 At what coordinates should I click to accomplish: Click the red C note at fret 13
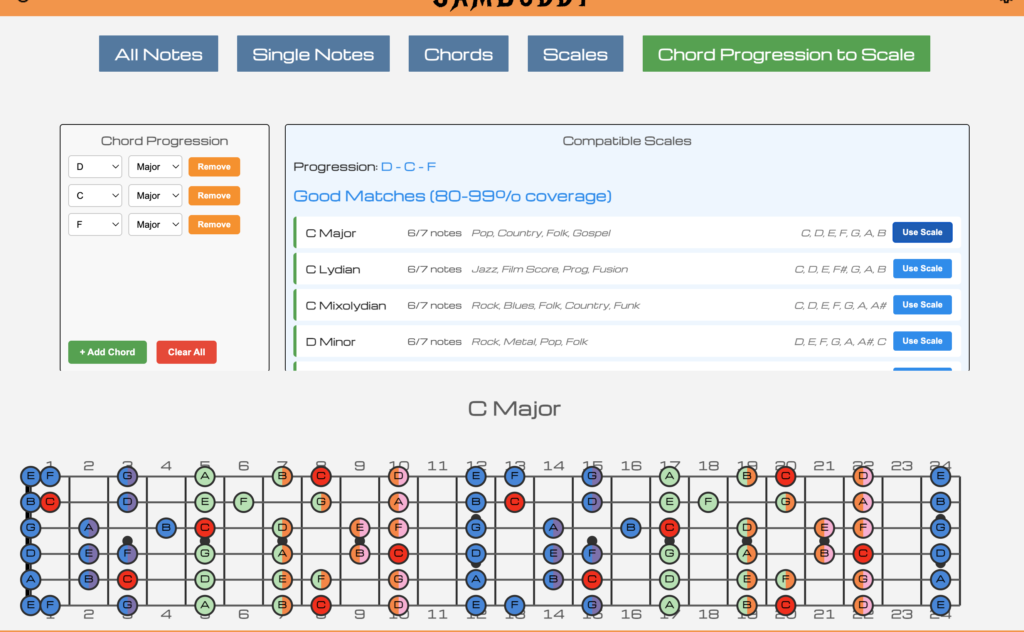515,502
